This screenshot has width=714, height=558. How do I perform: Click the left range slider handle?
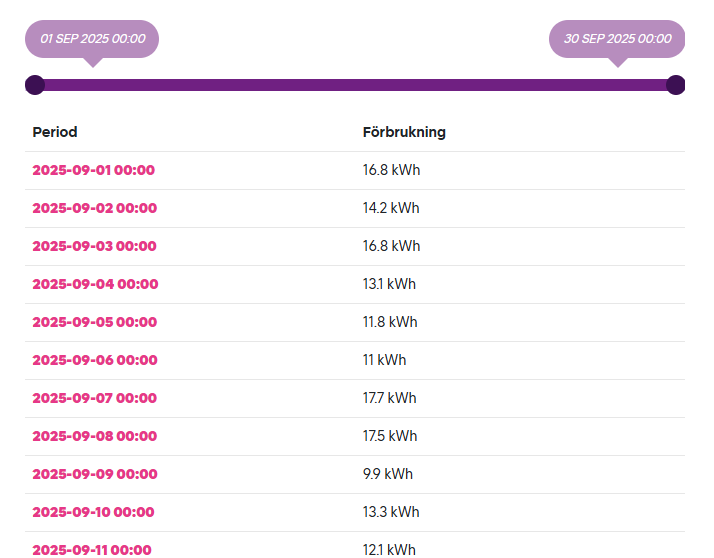[35, 85]
